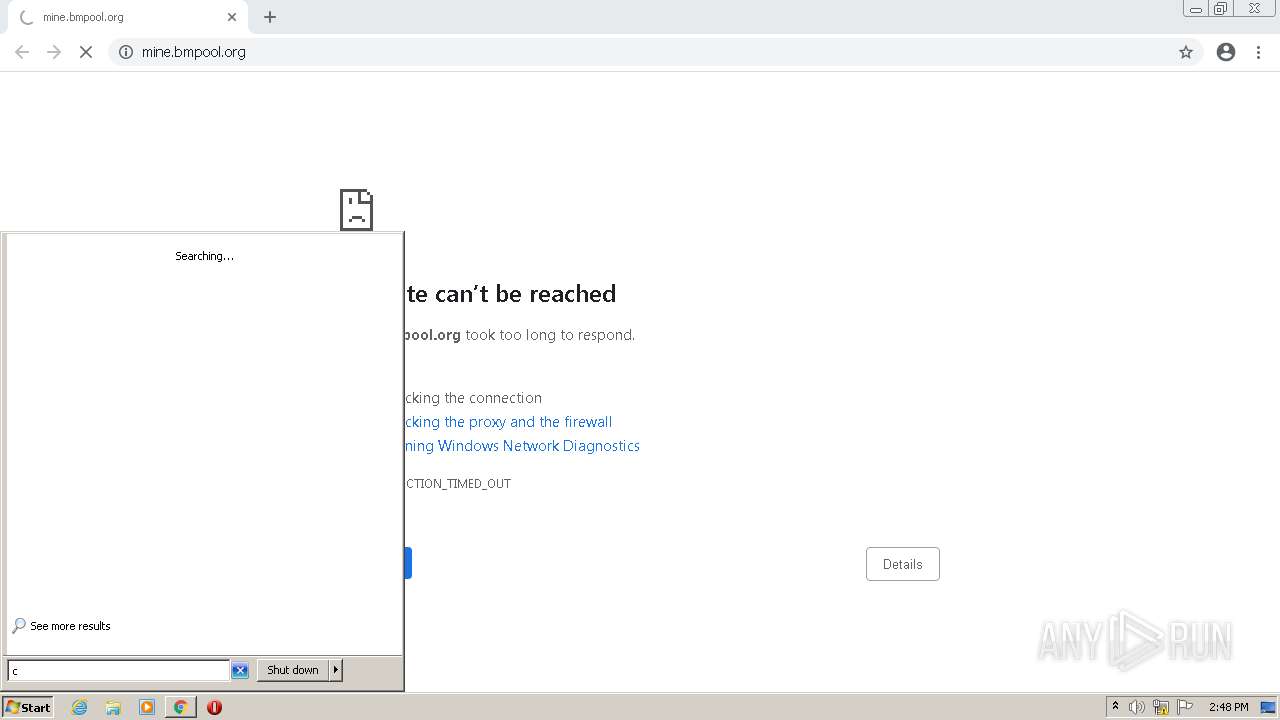Click the clock showing 2:48 PM
Image resolution: width=1280 pixels, height=720 pixels.
tap(1228, 707)
